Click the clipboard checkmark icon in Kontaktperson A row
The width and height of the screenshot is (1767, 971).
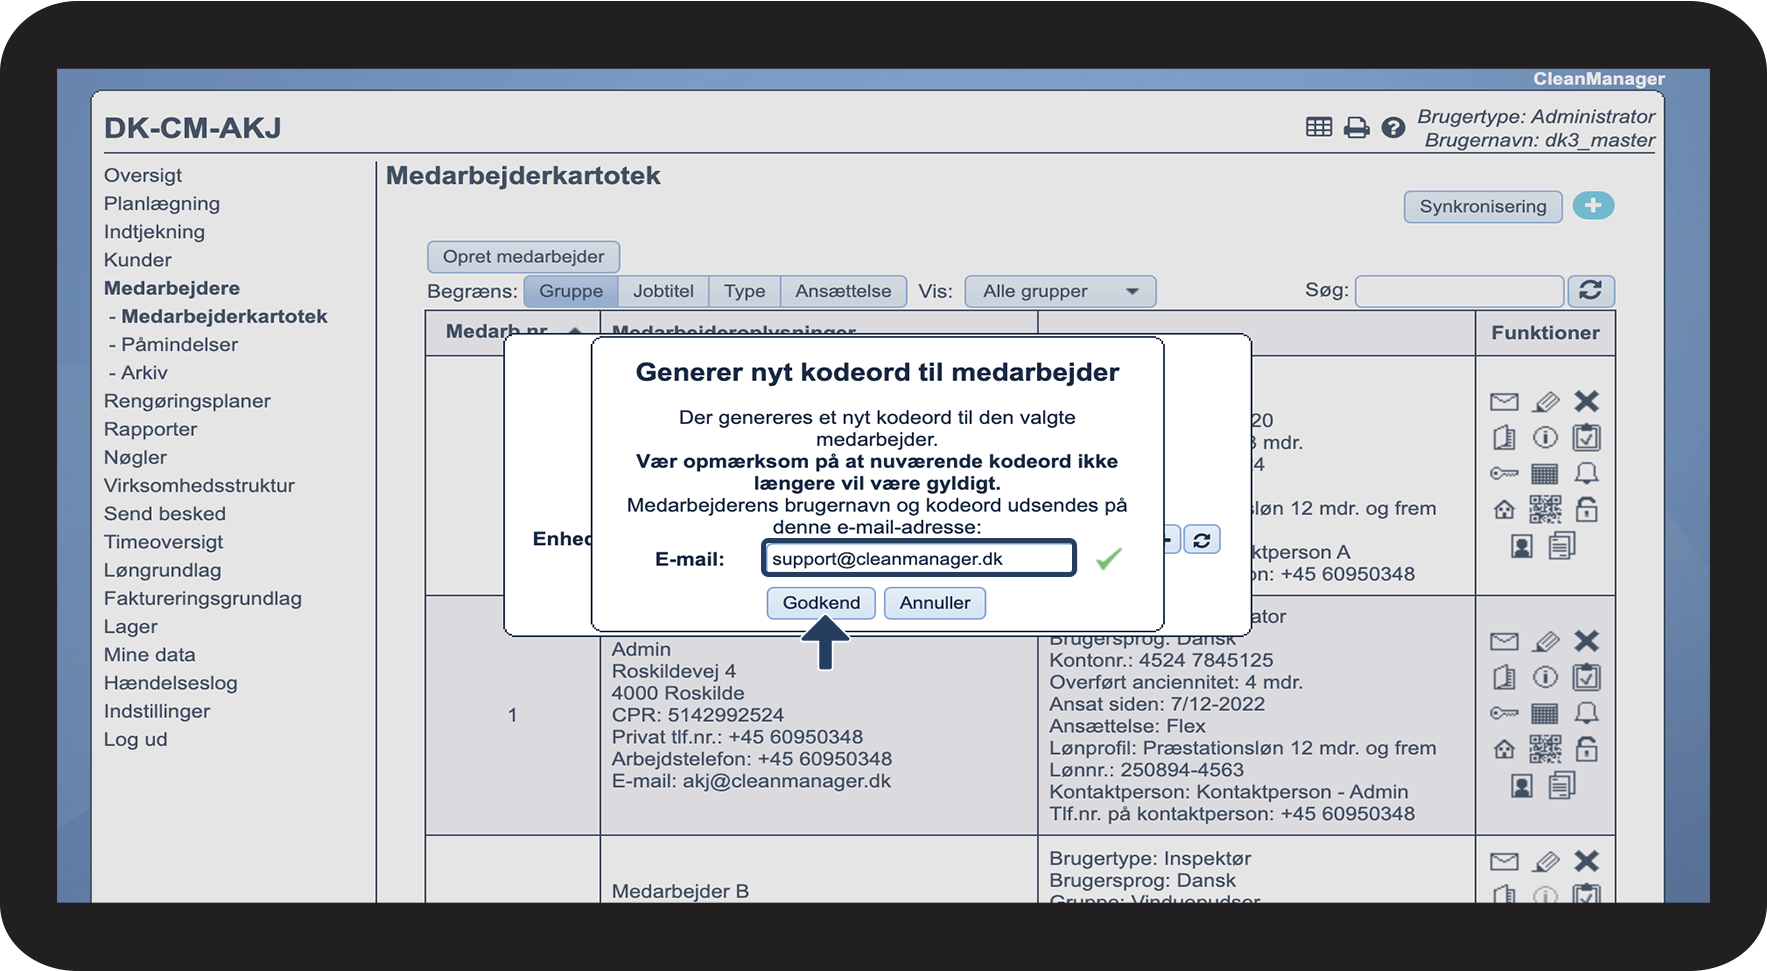pyautogui.click(x=1586, y=437)
